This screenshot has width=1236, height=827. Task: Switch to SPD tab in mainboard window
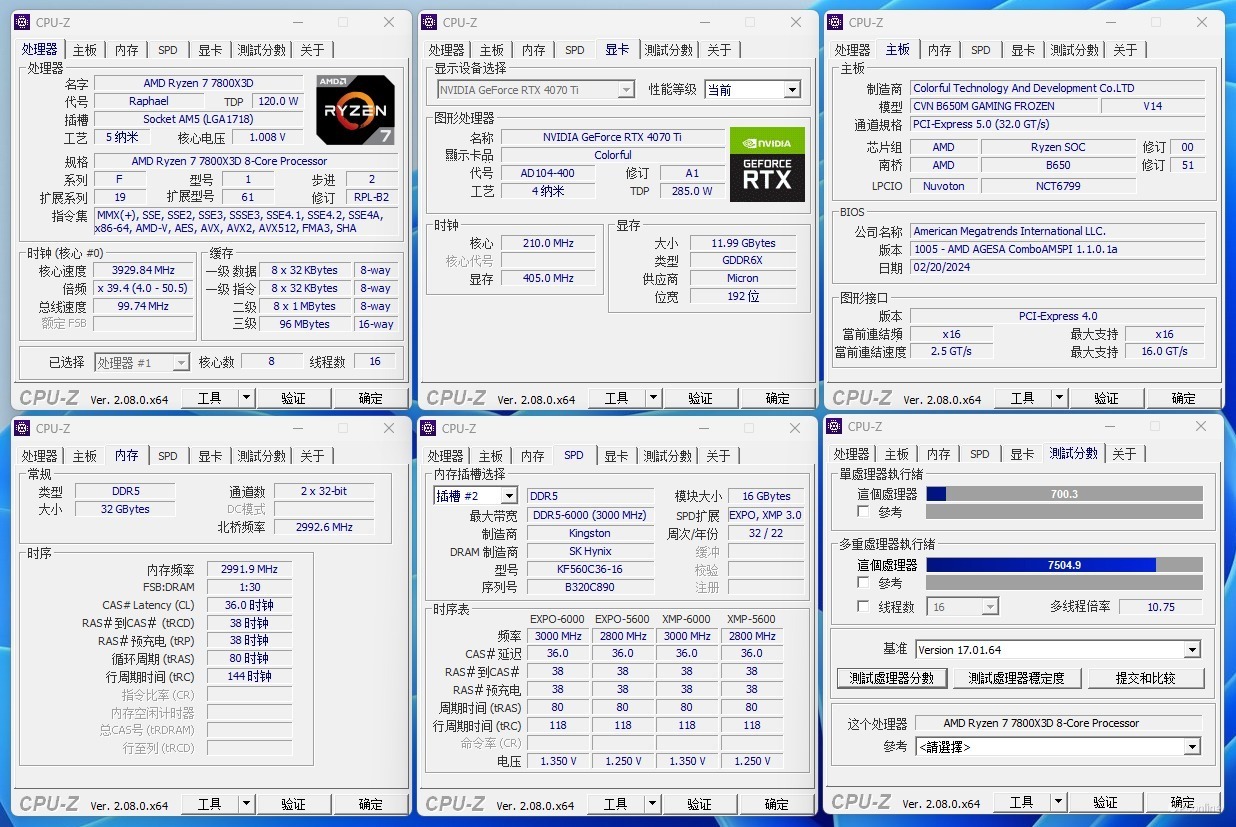(x=981, y=50)
